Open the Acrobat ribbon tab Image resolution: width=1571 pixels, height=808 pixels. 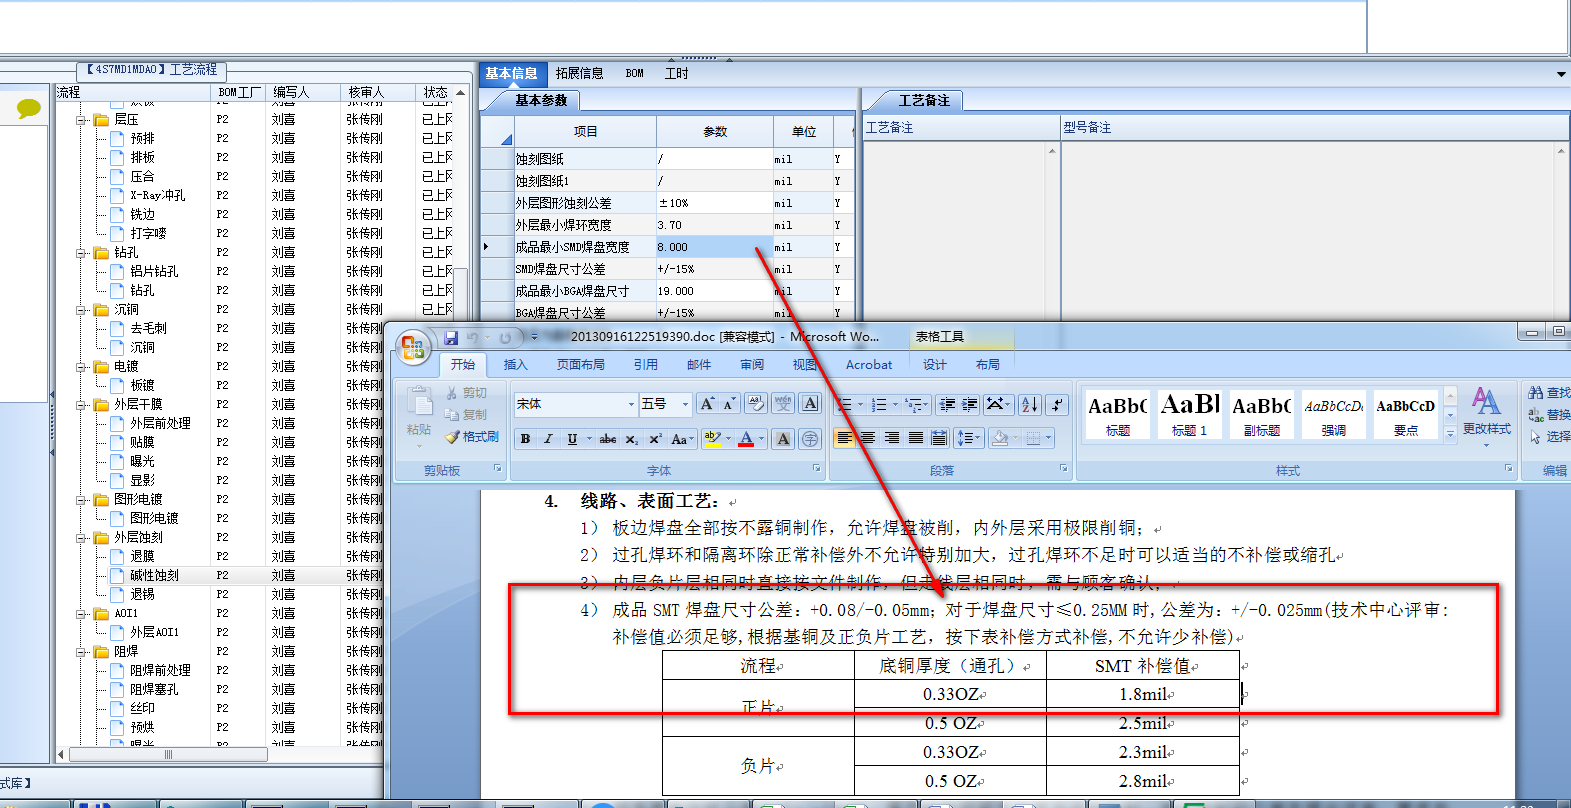869,365
